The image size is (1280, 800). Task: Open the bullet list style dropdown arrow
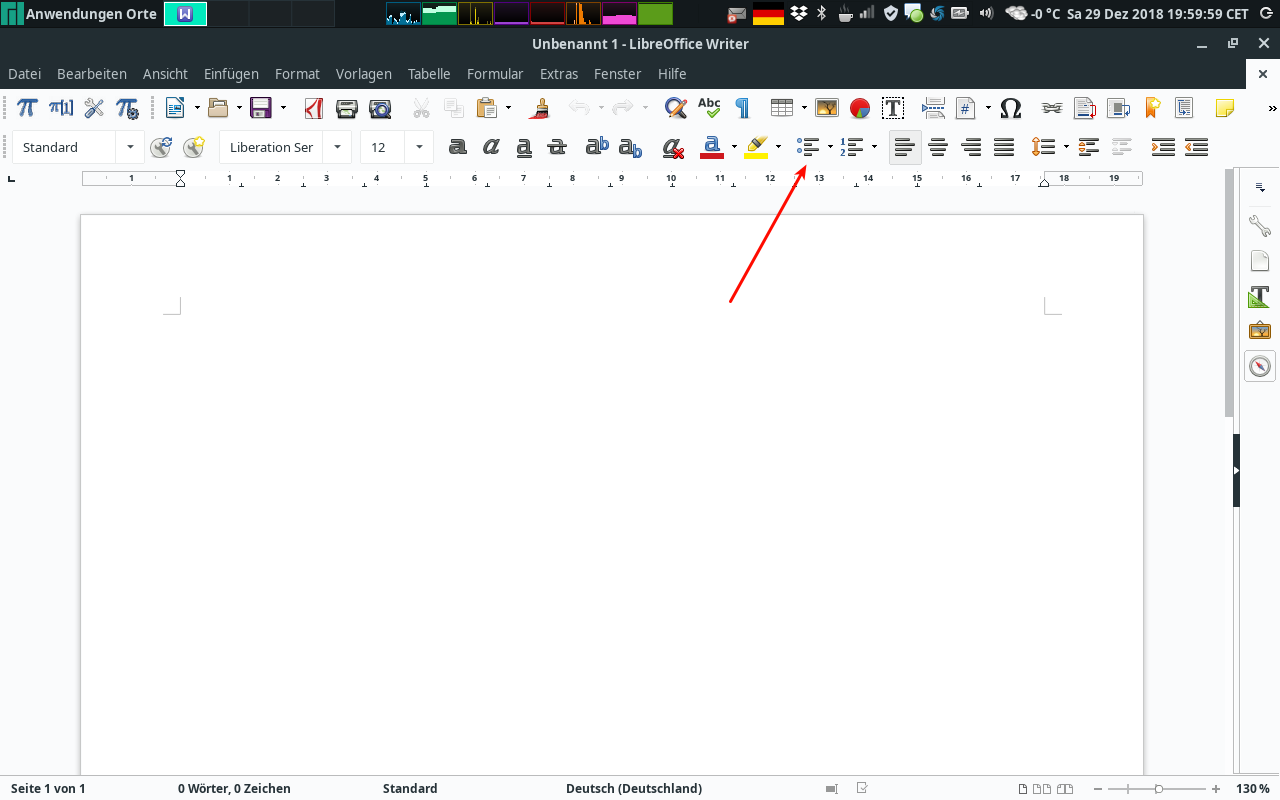pos(830,147)
